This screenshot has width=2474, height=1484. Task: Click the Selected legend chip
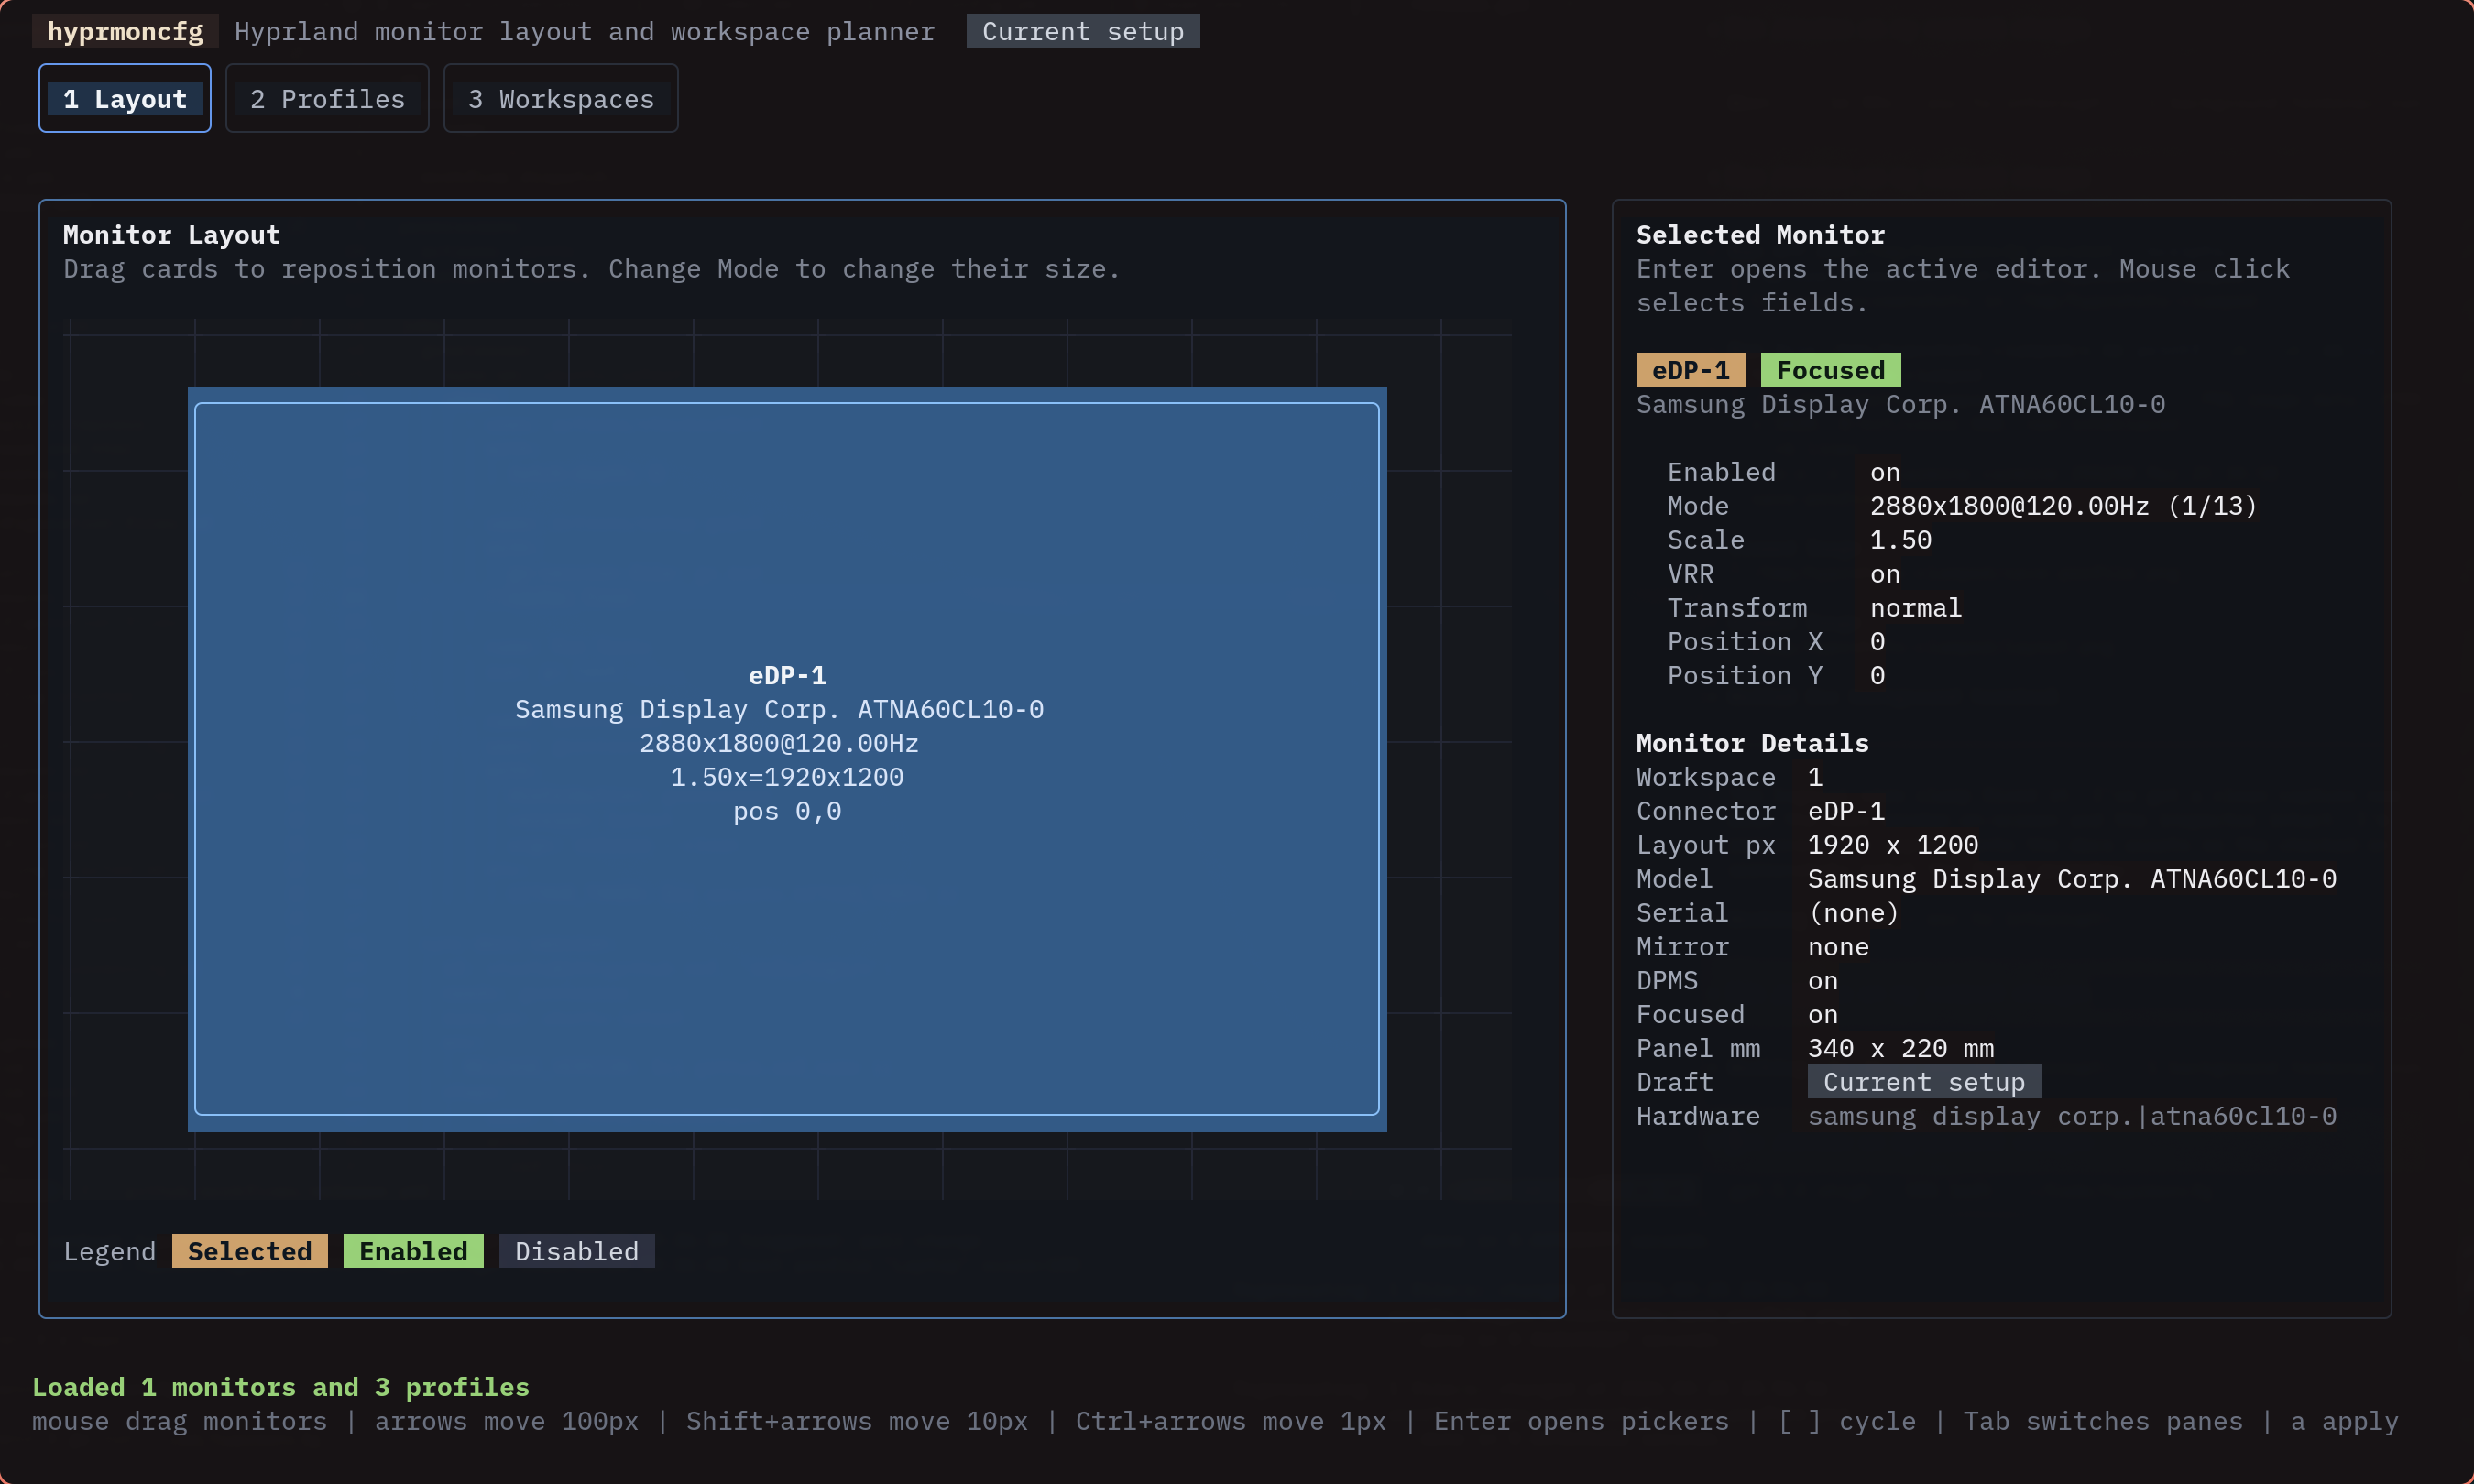(249, 1250)
